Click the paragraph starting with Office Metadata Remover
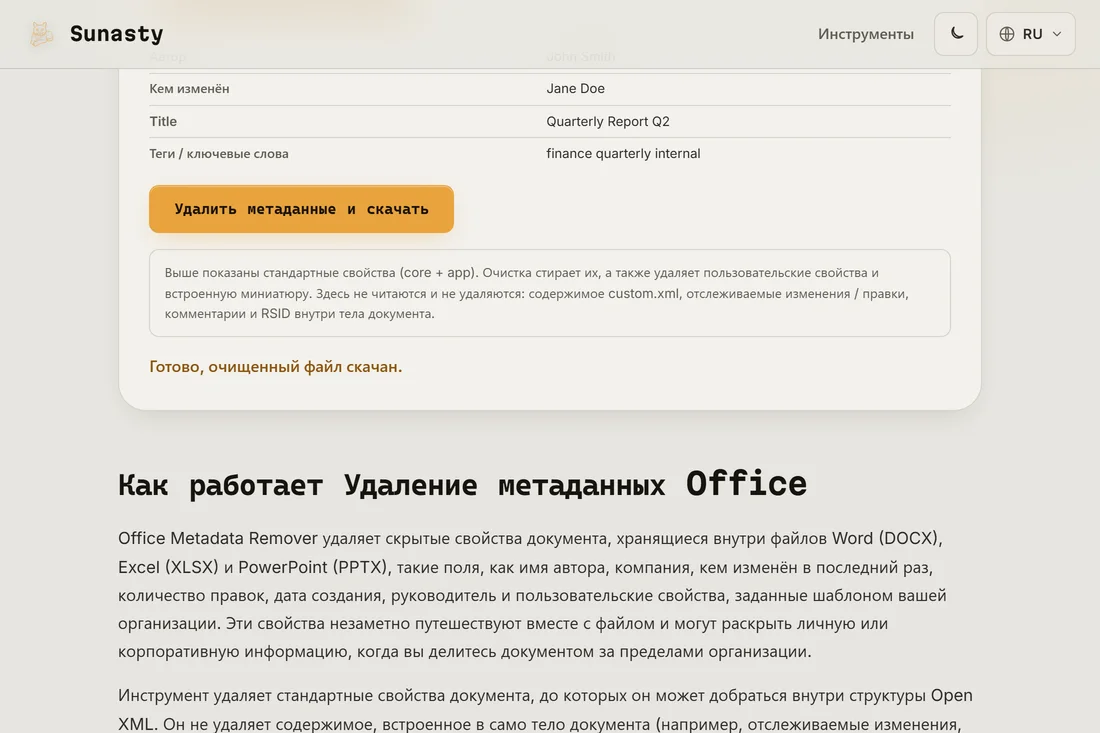The image size is (1100, 733). (533, 595)
